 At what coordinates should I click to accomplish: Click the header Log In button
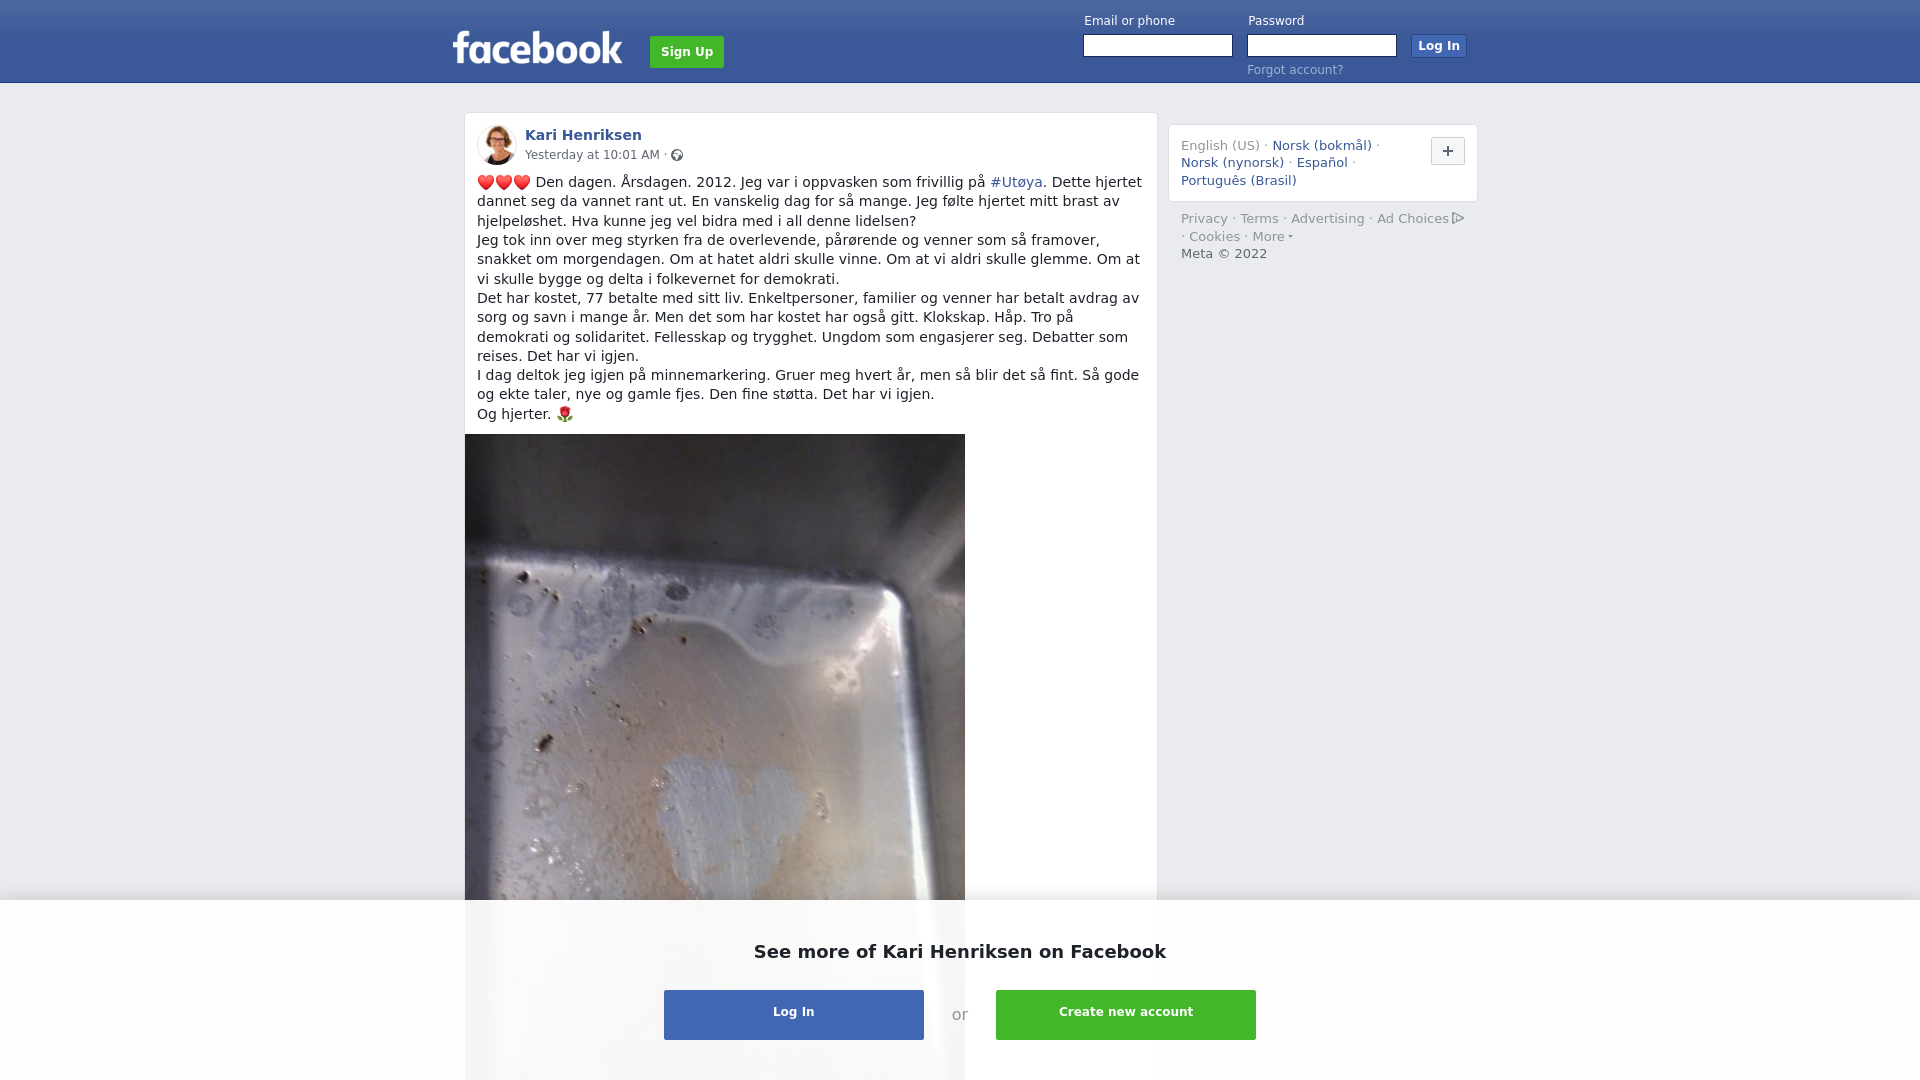(1439, 46)
